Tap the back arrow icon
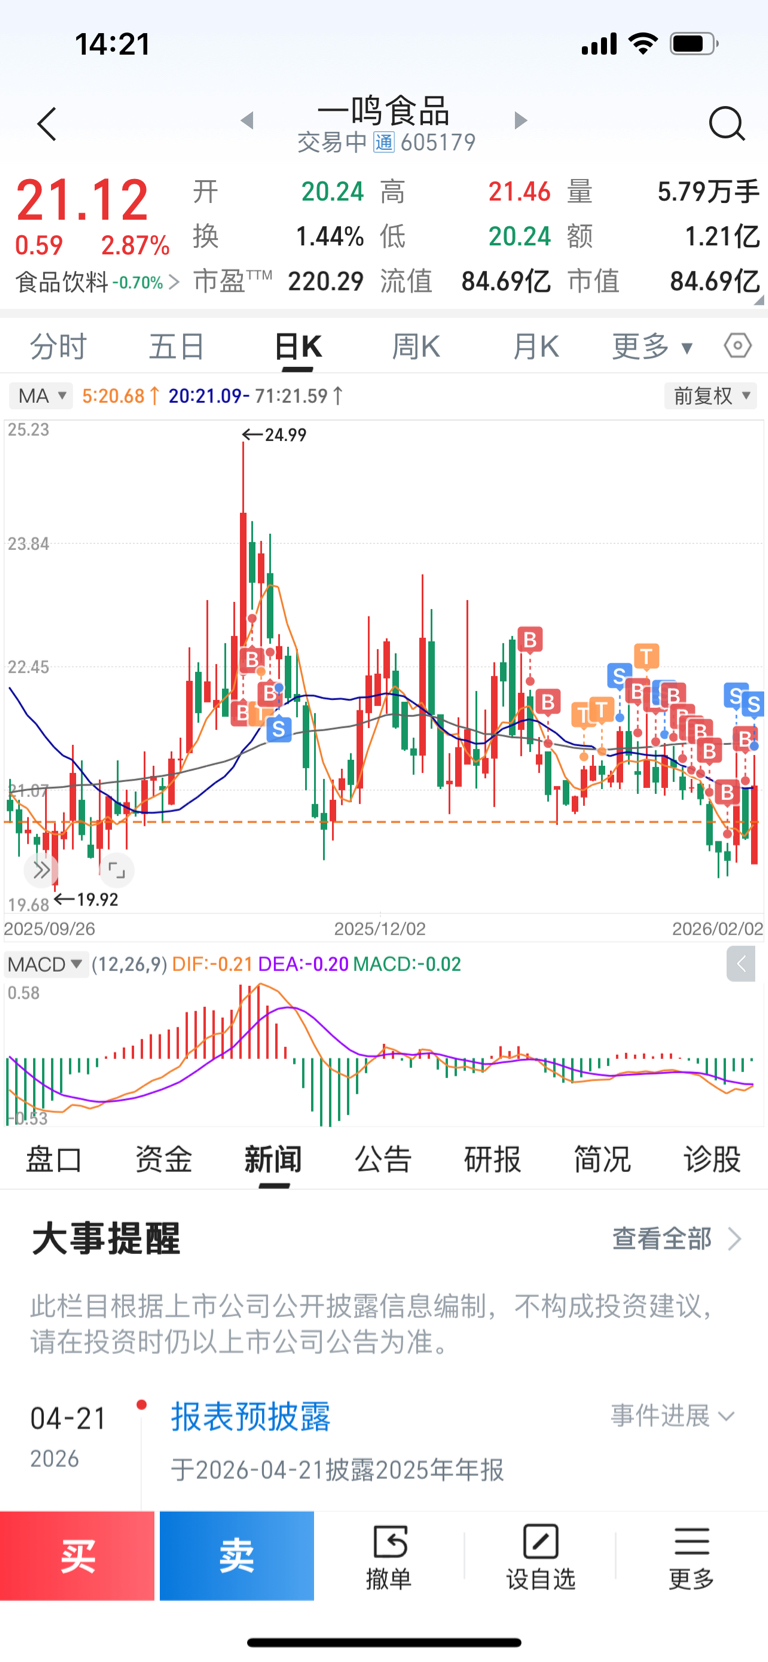The image size is (768, 1662). pos(47,124)
